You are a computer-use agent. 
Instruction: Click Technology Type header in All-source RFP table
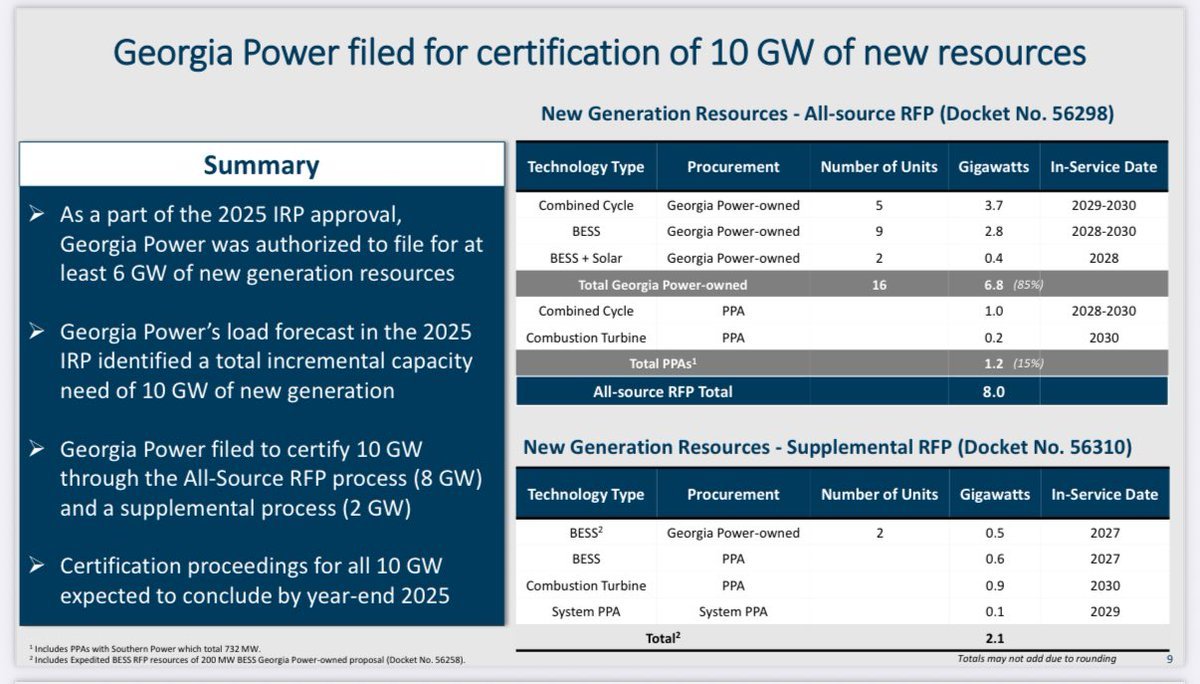click(x=586, y=167)
